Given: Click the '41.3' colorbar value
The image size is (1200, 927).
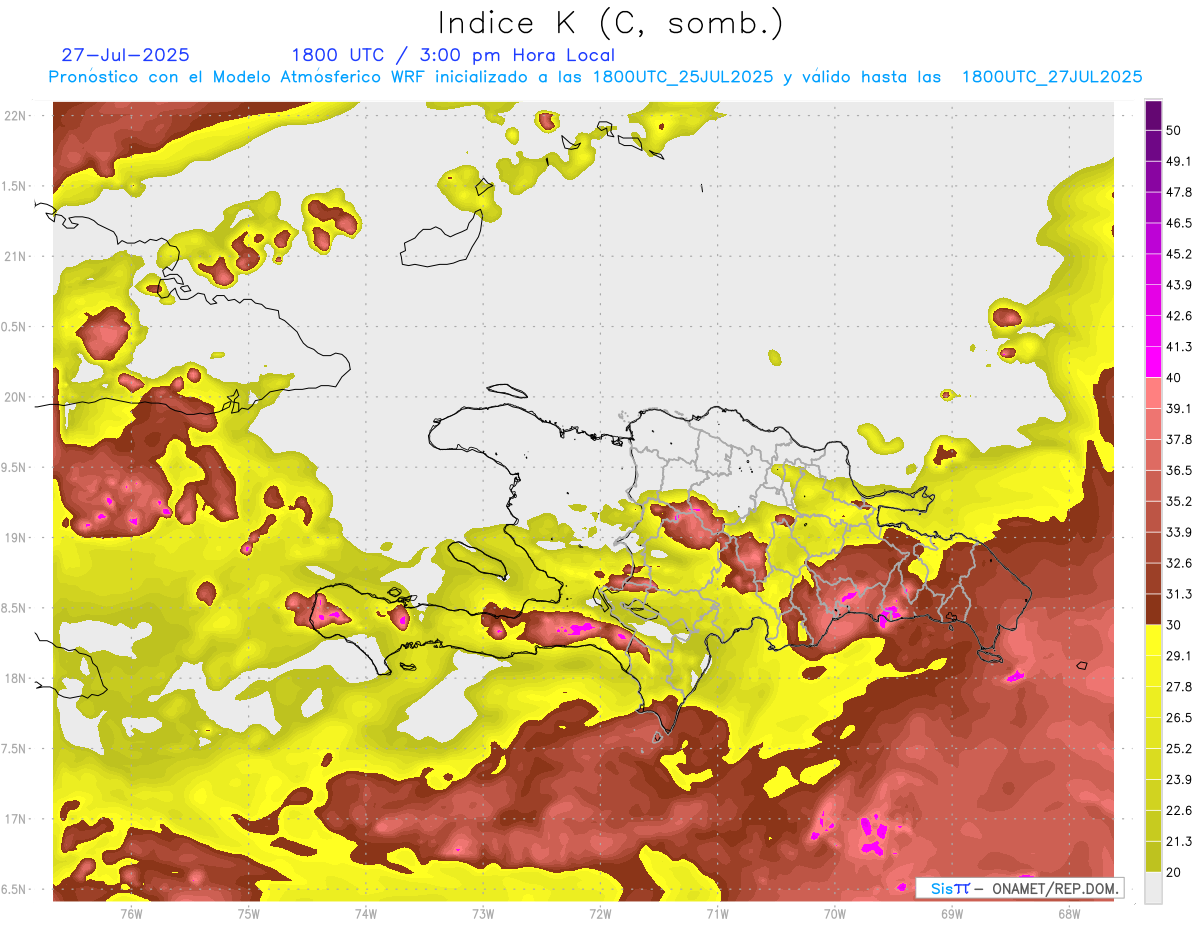Looking at the screenshot, I should [1179, 347].
